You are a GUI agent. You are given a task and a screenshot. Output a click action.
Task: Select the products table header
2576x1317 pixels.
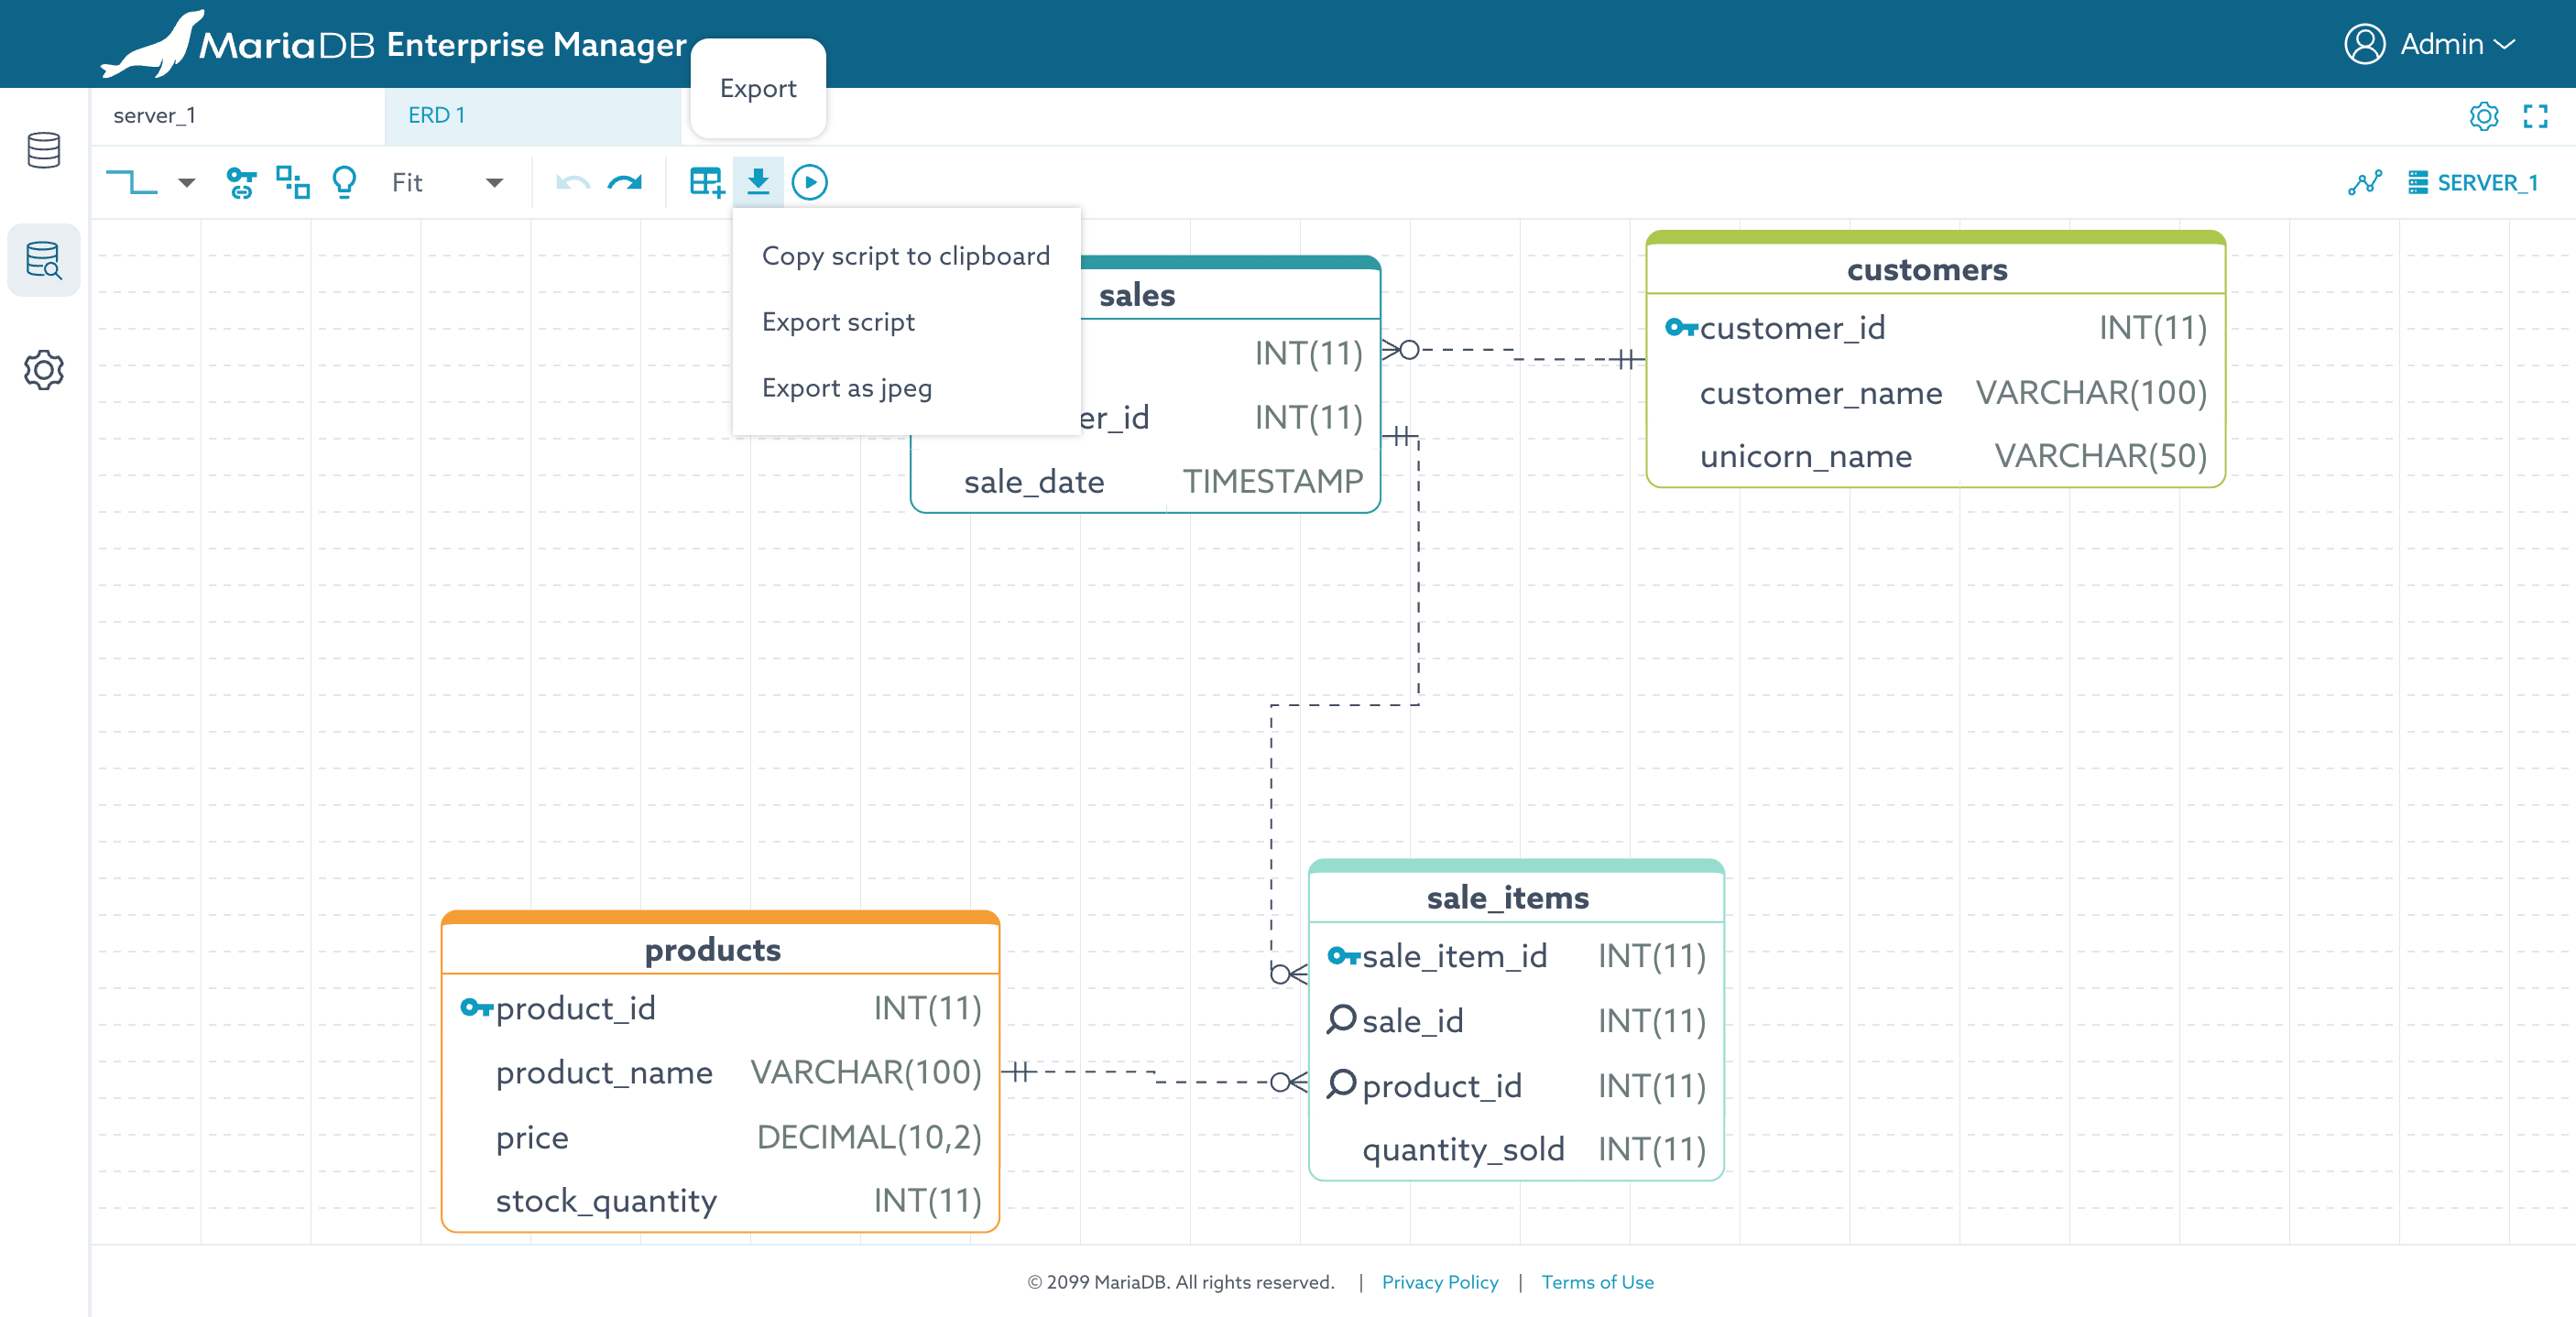(712, 949)
